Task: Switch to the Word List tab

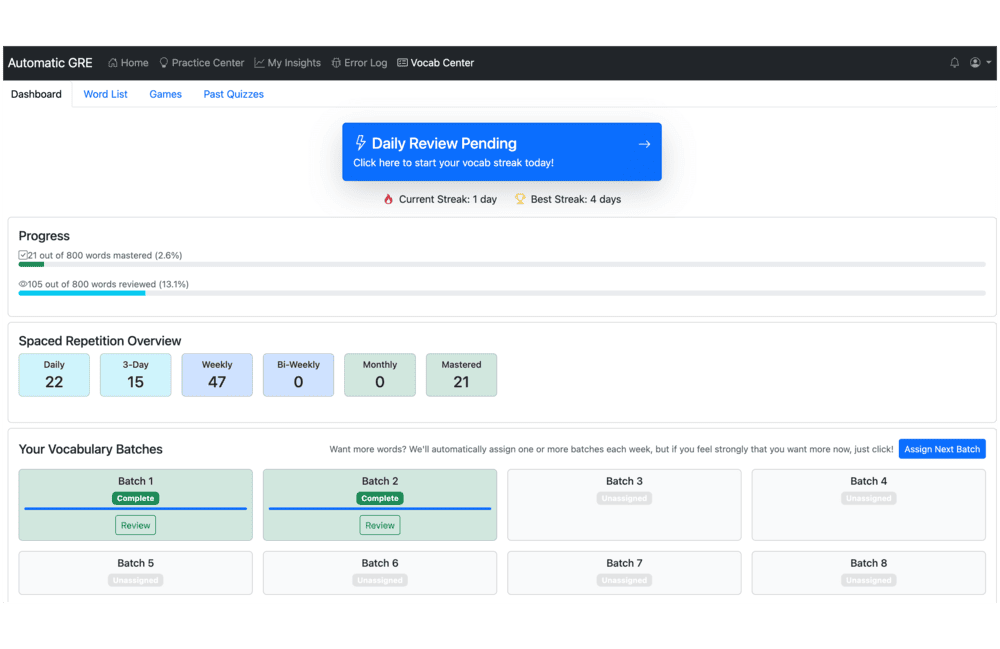Action: point(105,94)
